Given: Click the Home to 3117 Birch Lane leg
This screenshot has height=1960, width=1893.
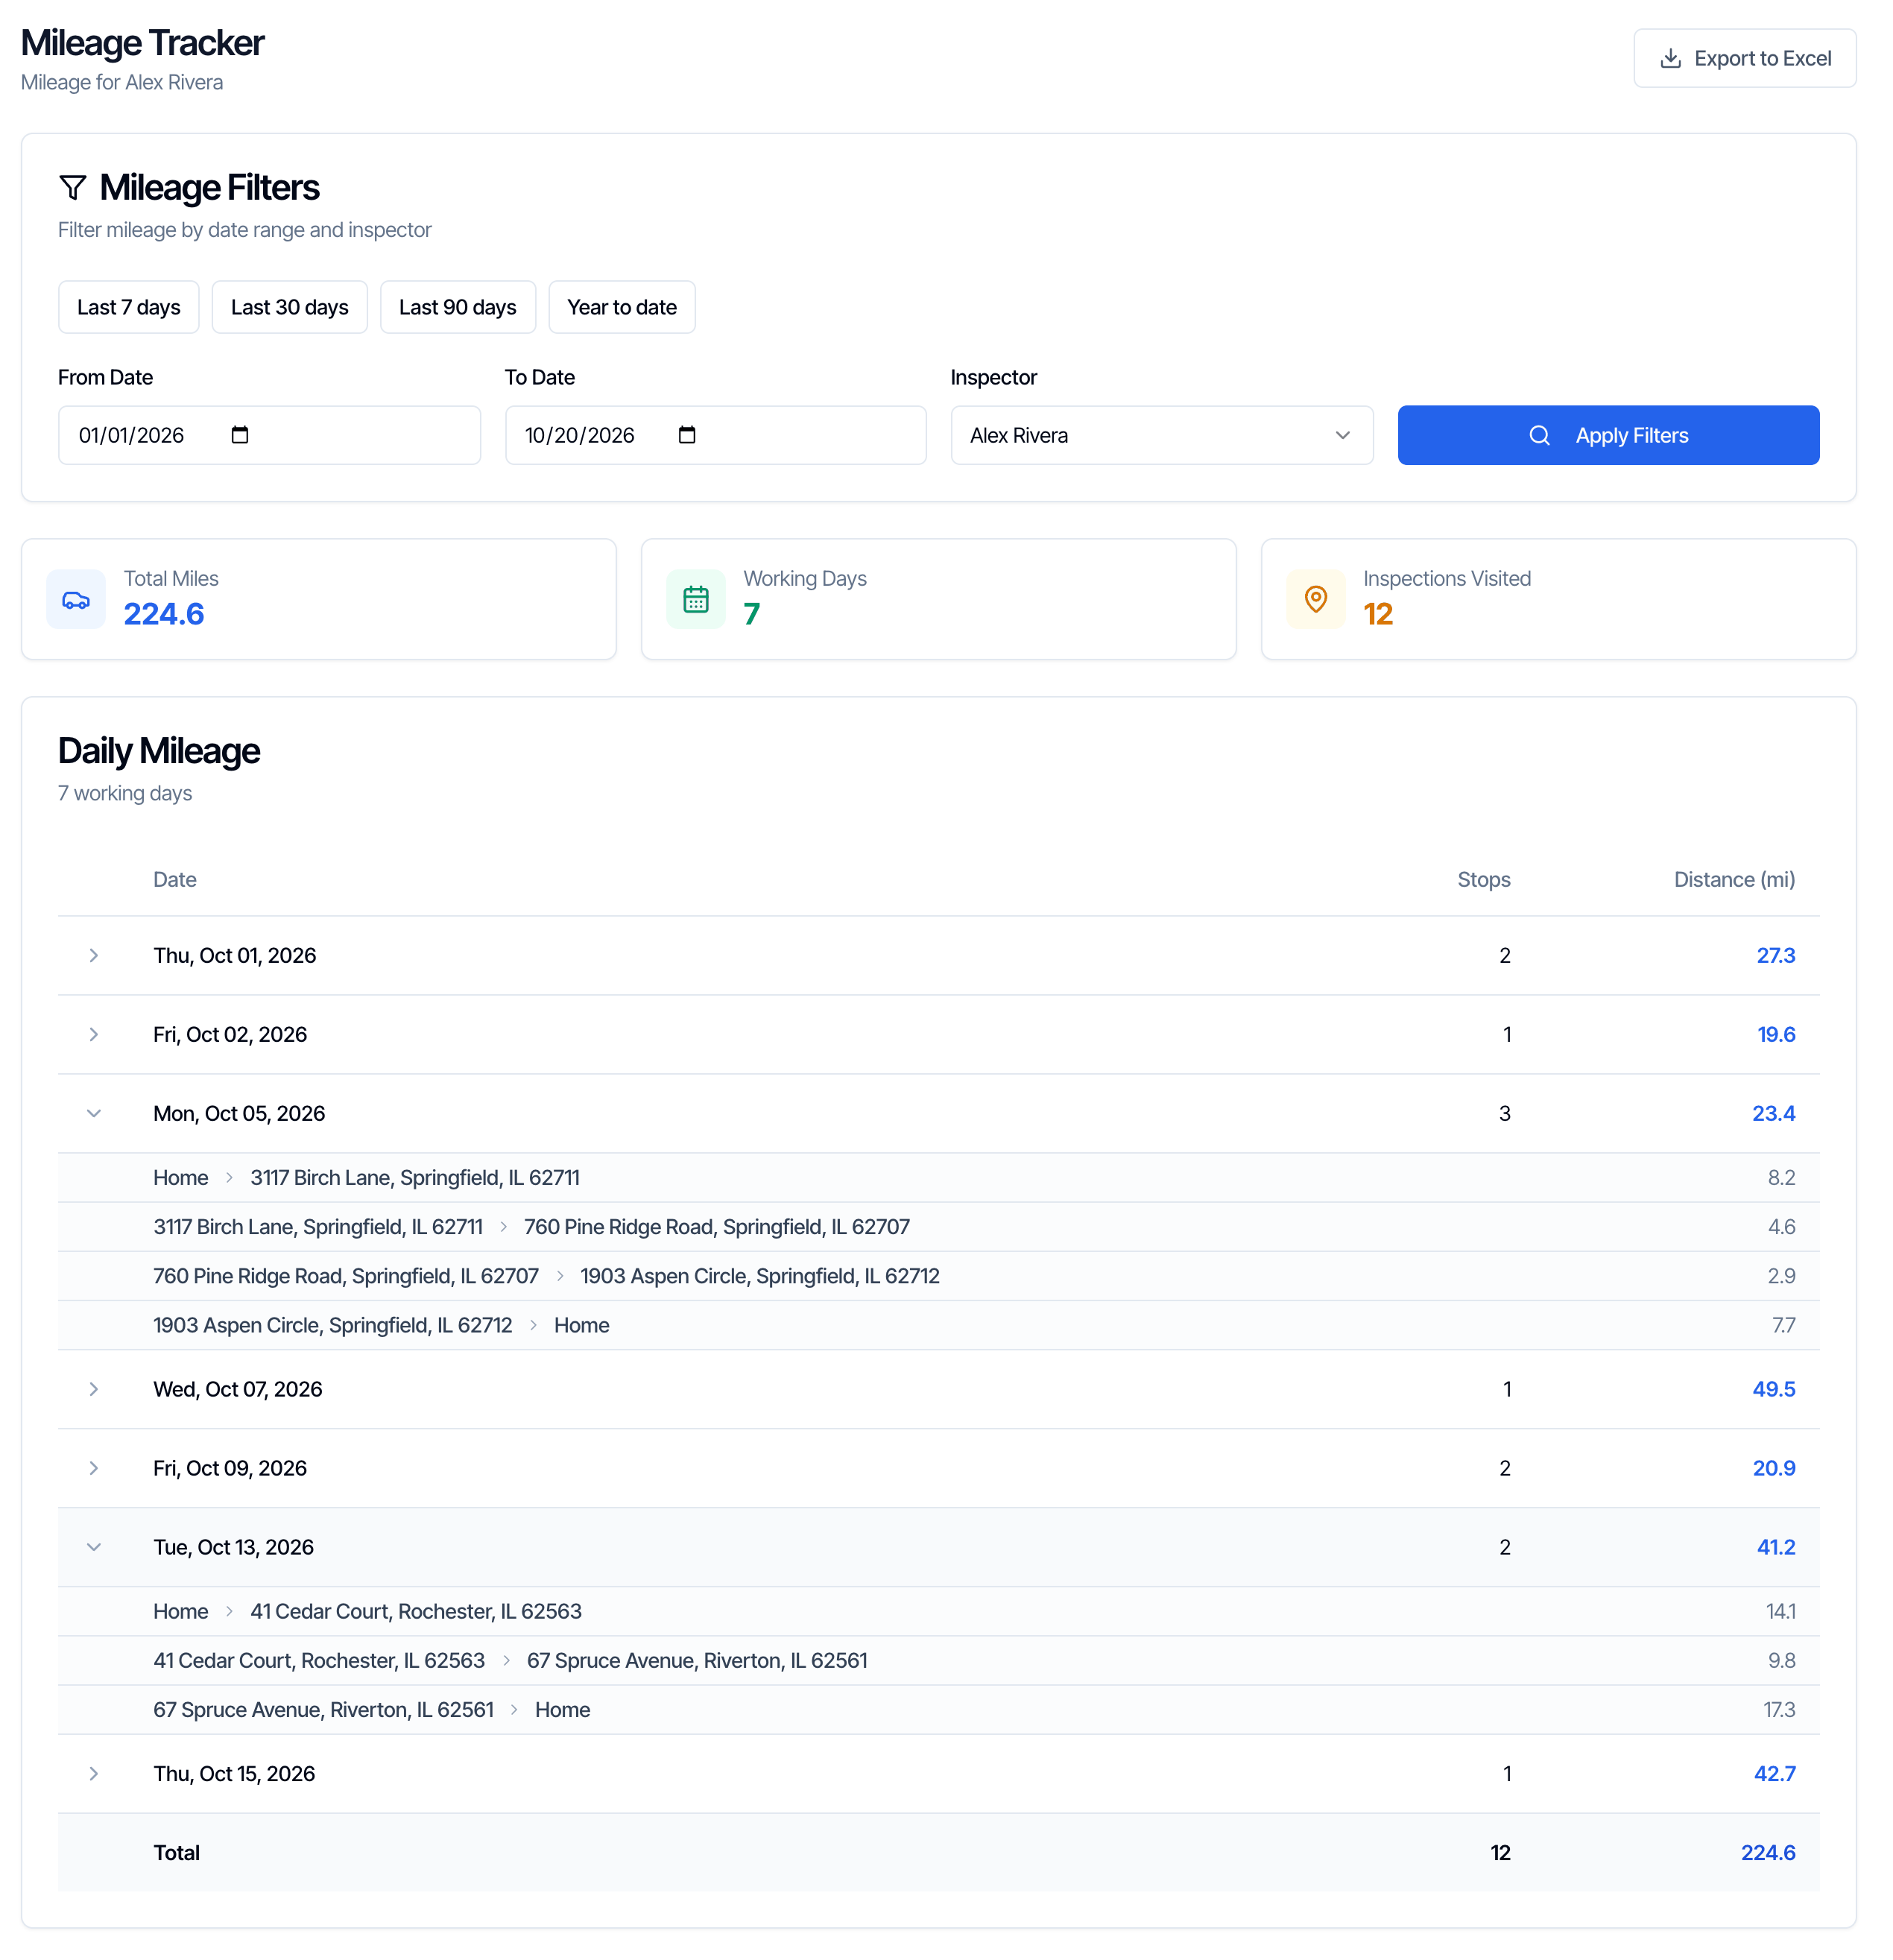Looking at the screenshot, I should click(x=938, y=1177).
